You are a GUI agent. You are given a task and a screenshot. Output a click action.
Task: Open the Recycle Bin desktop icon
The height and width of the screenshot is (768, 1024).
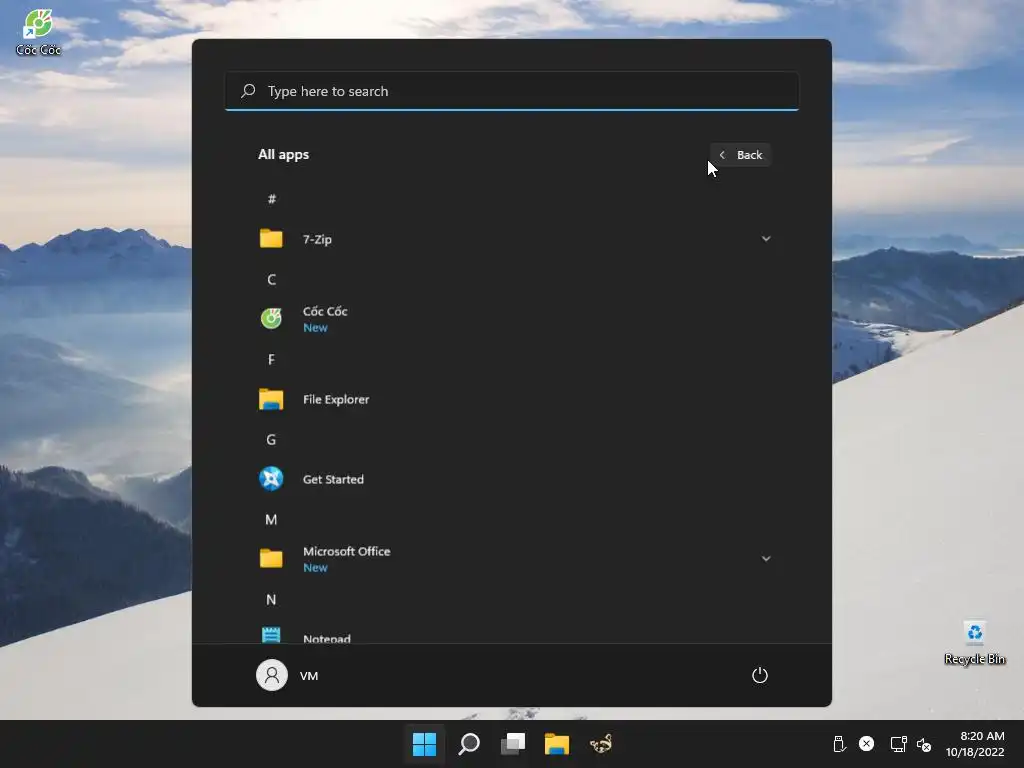[974, 643]
